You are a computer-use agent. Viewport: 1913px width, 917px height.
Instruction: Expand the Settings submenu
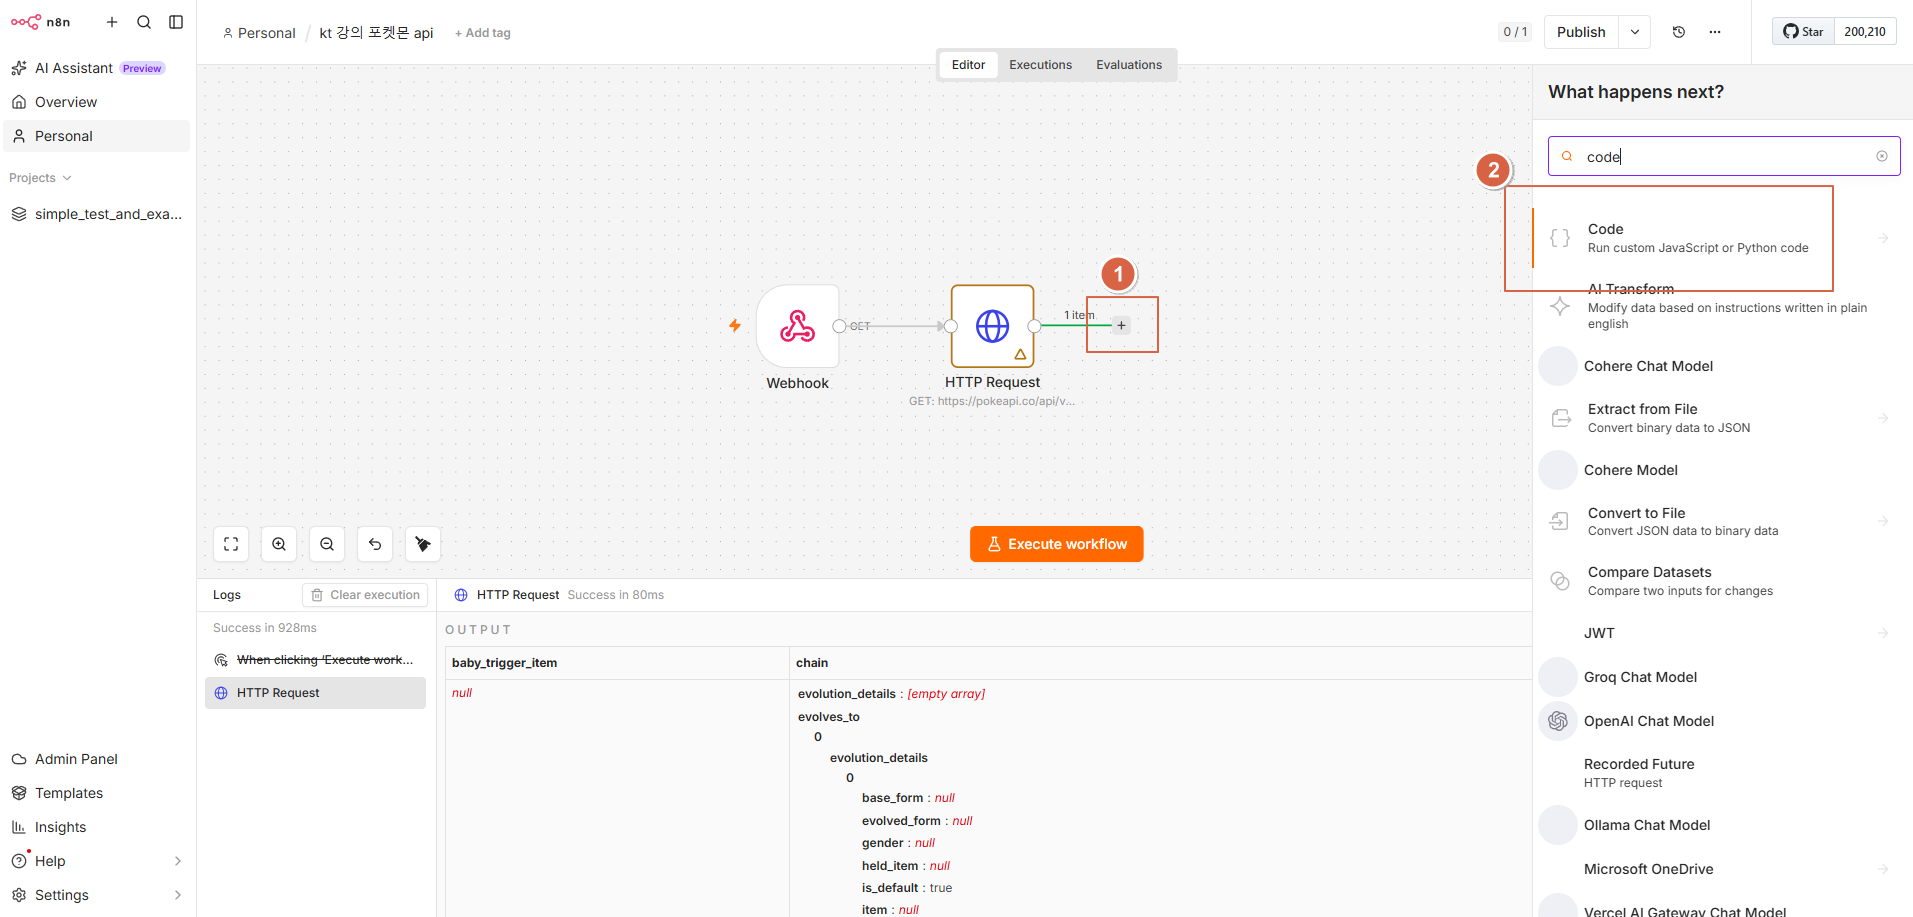click(x=178, y=895)
